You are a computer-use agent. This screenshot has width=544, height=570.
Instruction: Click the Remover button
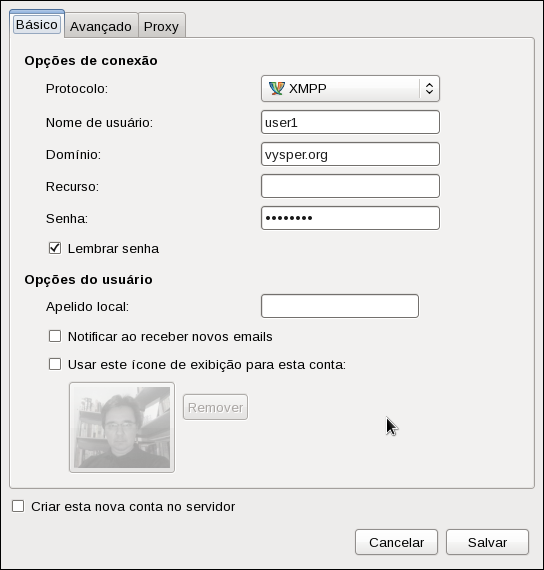pos(215,407)
